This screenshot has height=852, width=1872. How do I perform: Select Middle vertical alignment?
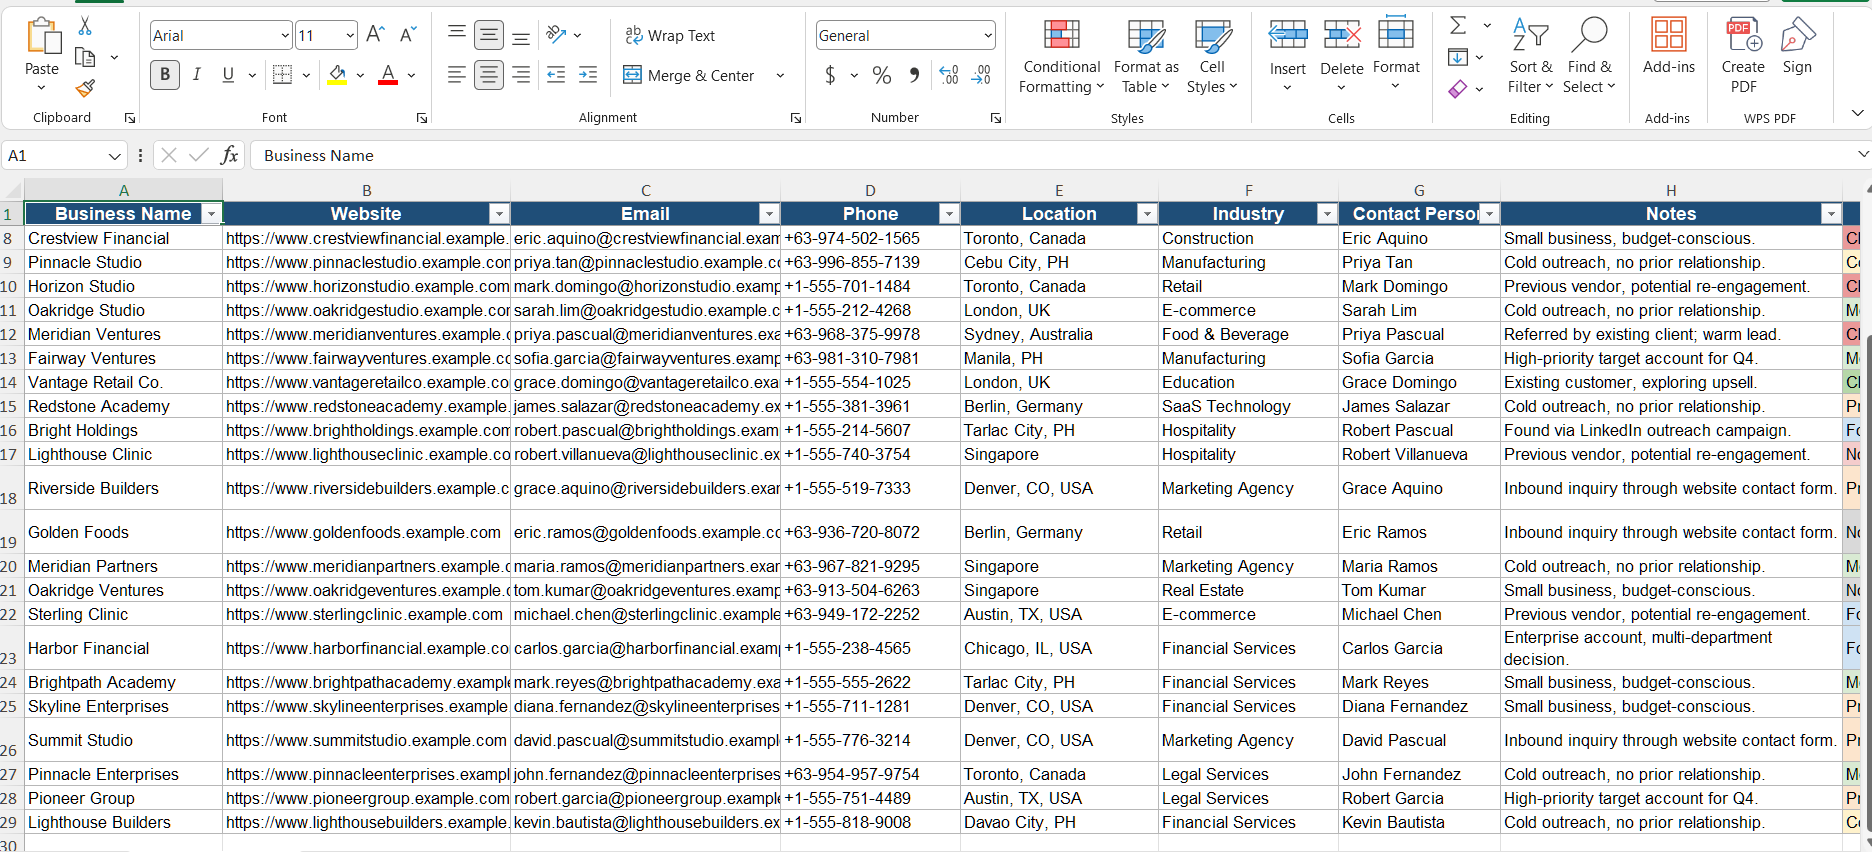click(x=488, y=36)
